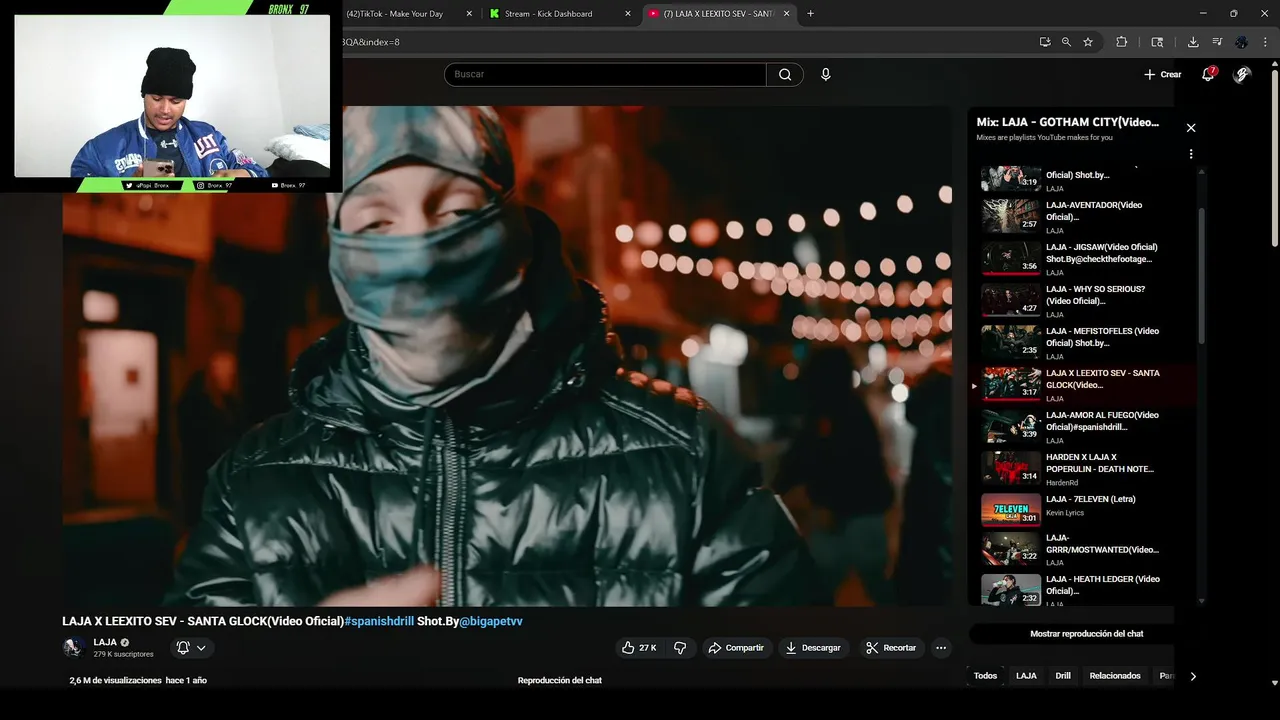
Task: Click the YouTube search magnifier button
Action: tap(785, 74)
